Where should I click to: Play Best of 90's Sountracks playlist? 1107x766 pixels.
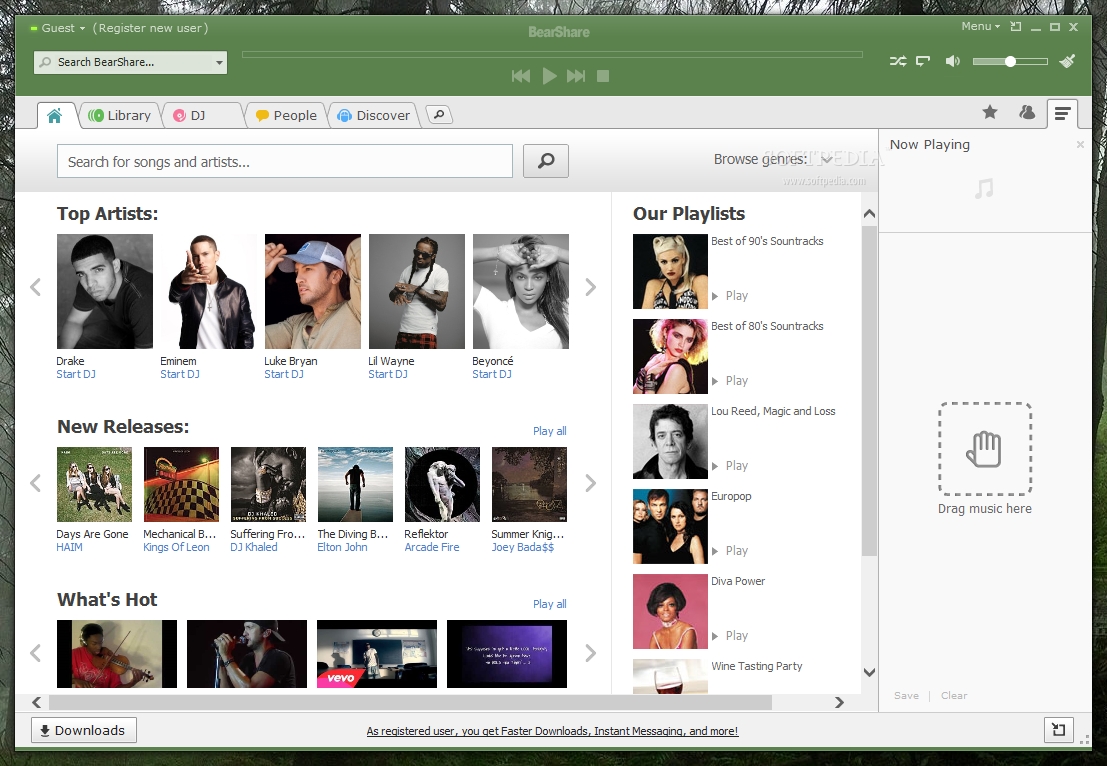[730, 296]
